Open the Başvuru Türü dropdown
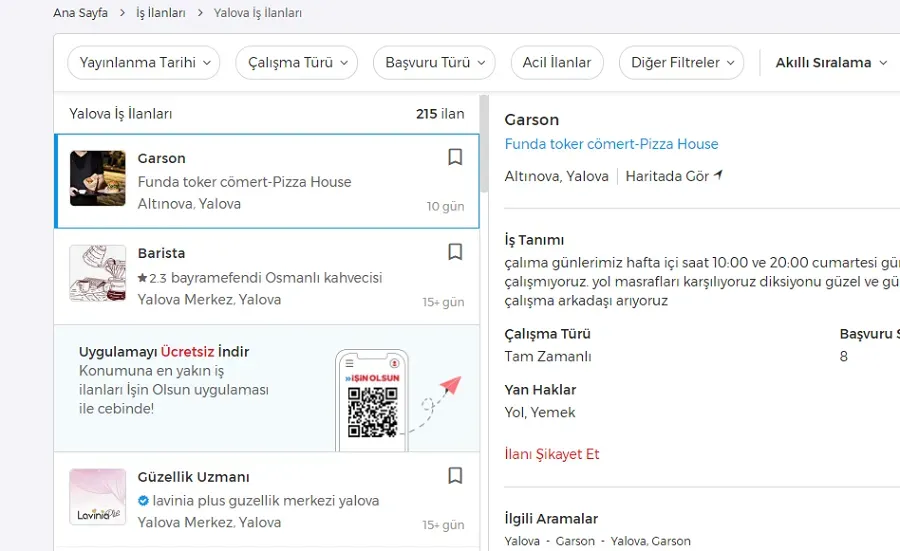900x551 pixels. point(434,62)
